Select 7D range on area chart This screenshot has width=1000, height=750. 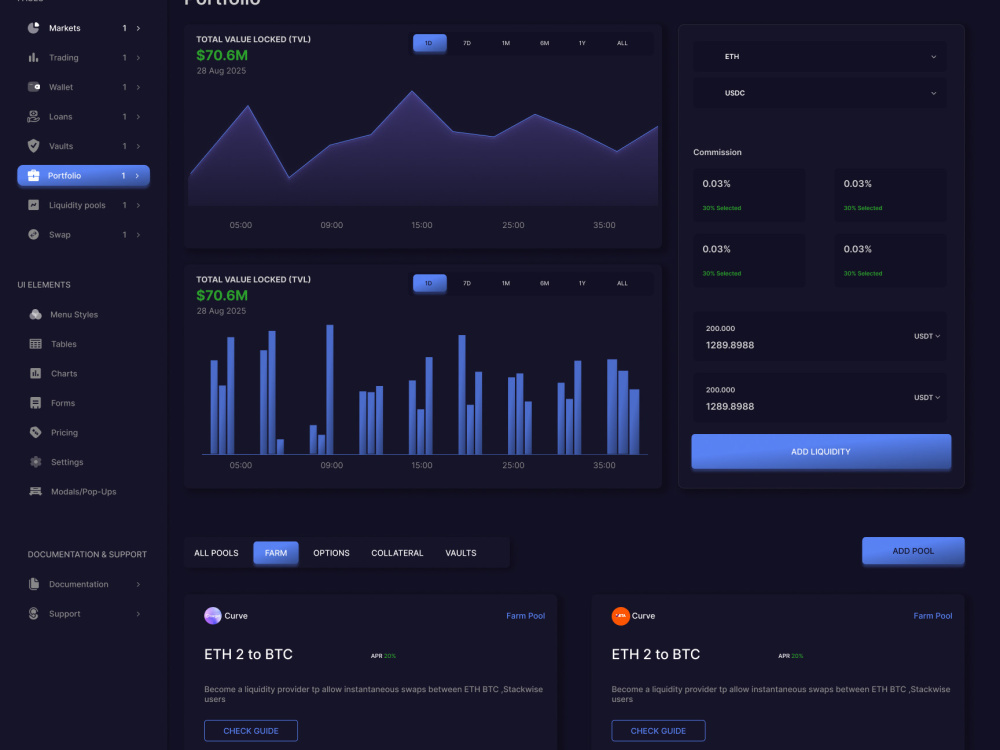point(467,43)
